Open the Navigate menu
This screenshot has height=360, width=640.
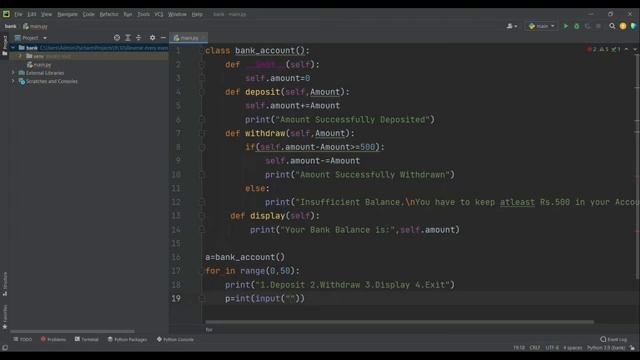(67, 14)
